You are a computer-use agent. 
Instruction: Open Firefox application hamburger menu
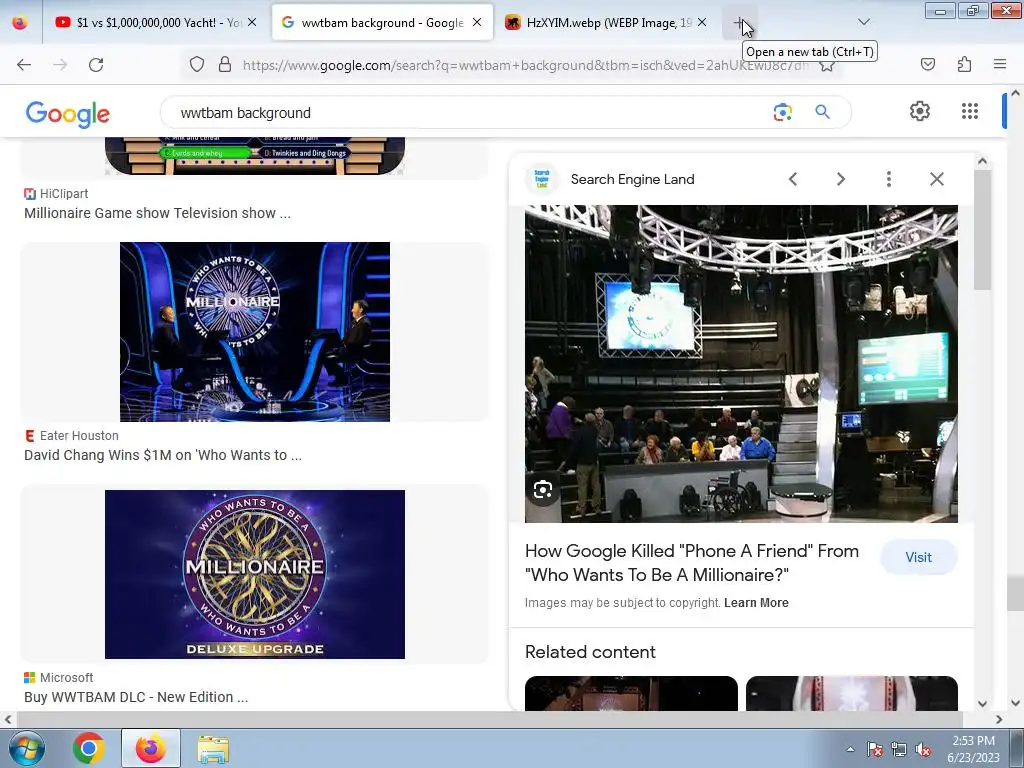(1000, 64)
